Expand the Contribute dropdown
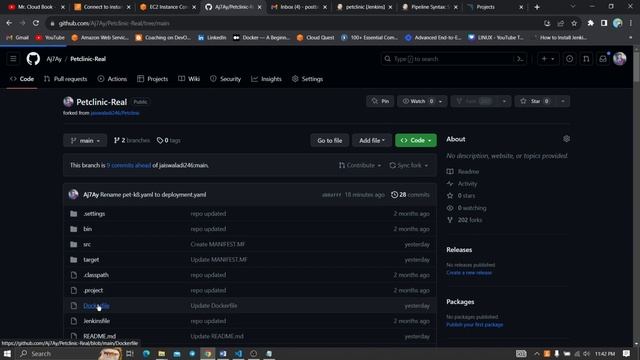The width and height of the screenshot is (640, 360). click(x=360, y=165)
